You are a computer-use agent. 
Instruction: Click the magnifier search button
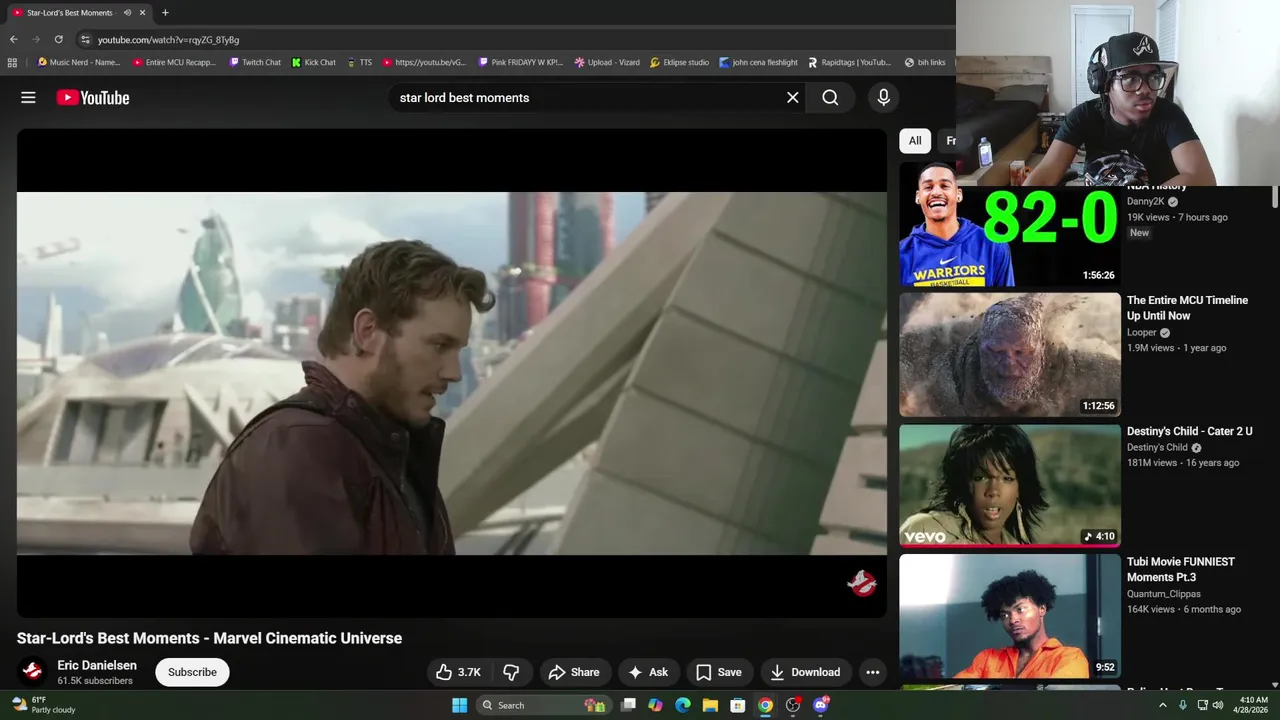click(830, 98)
